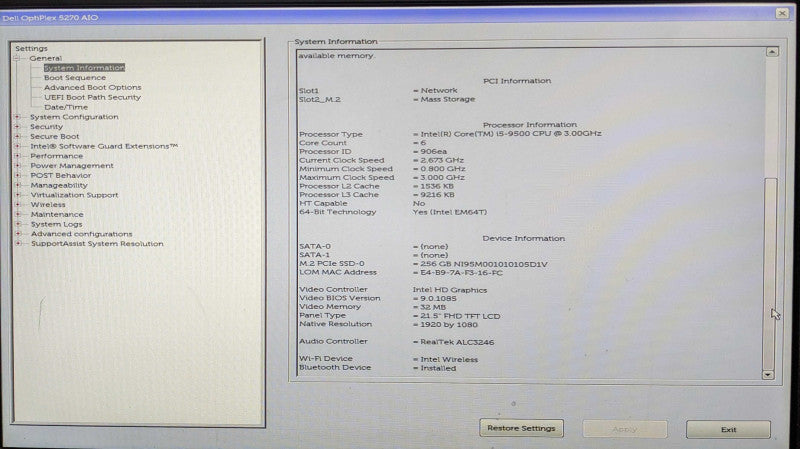Select the Performance category label
Image resolution: width=800 pixels, height=449 pixels.
point(57,156)
